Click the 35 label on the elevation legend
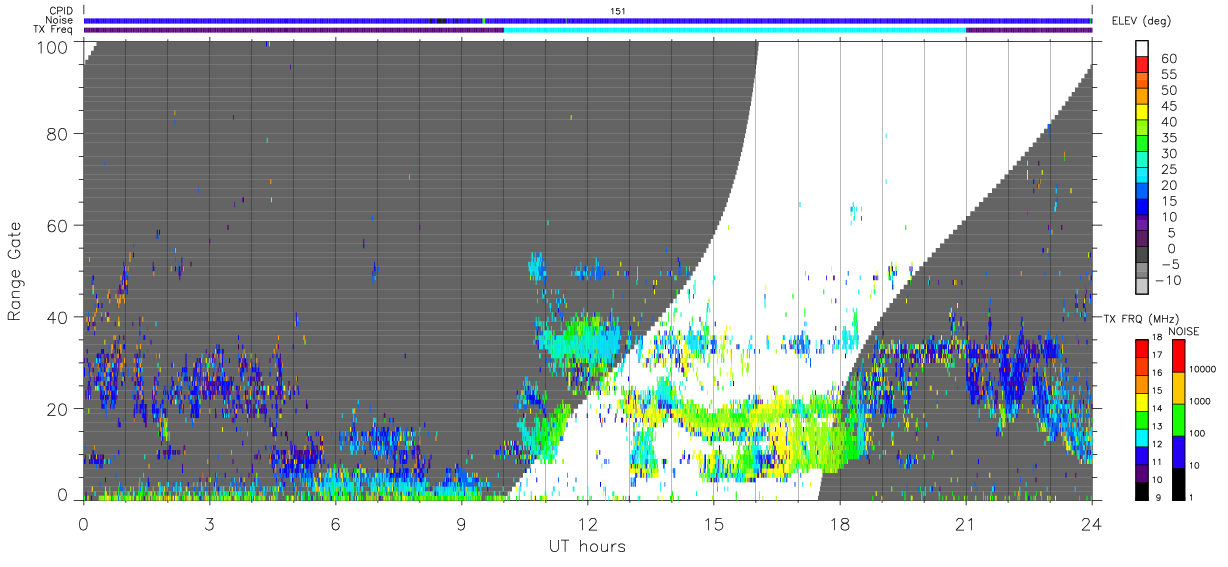1228x567 pixels. (x=1167, y=138)
